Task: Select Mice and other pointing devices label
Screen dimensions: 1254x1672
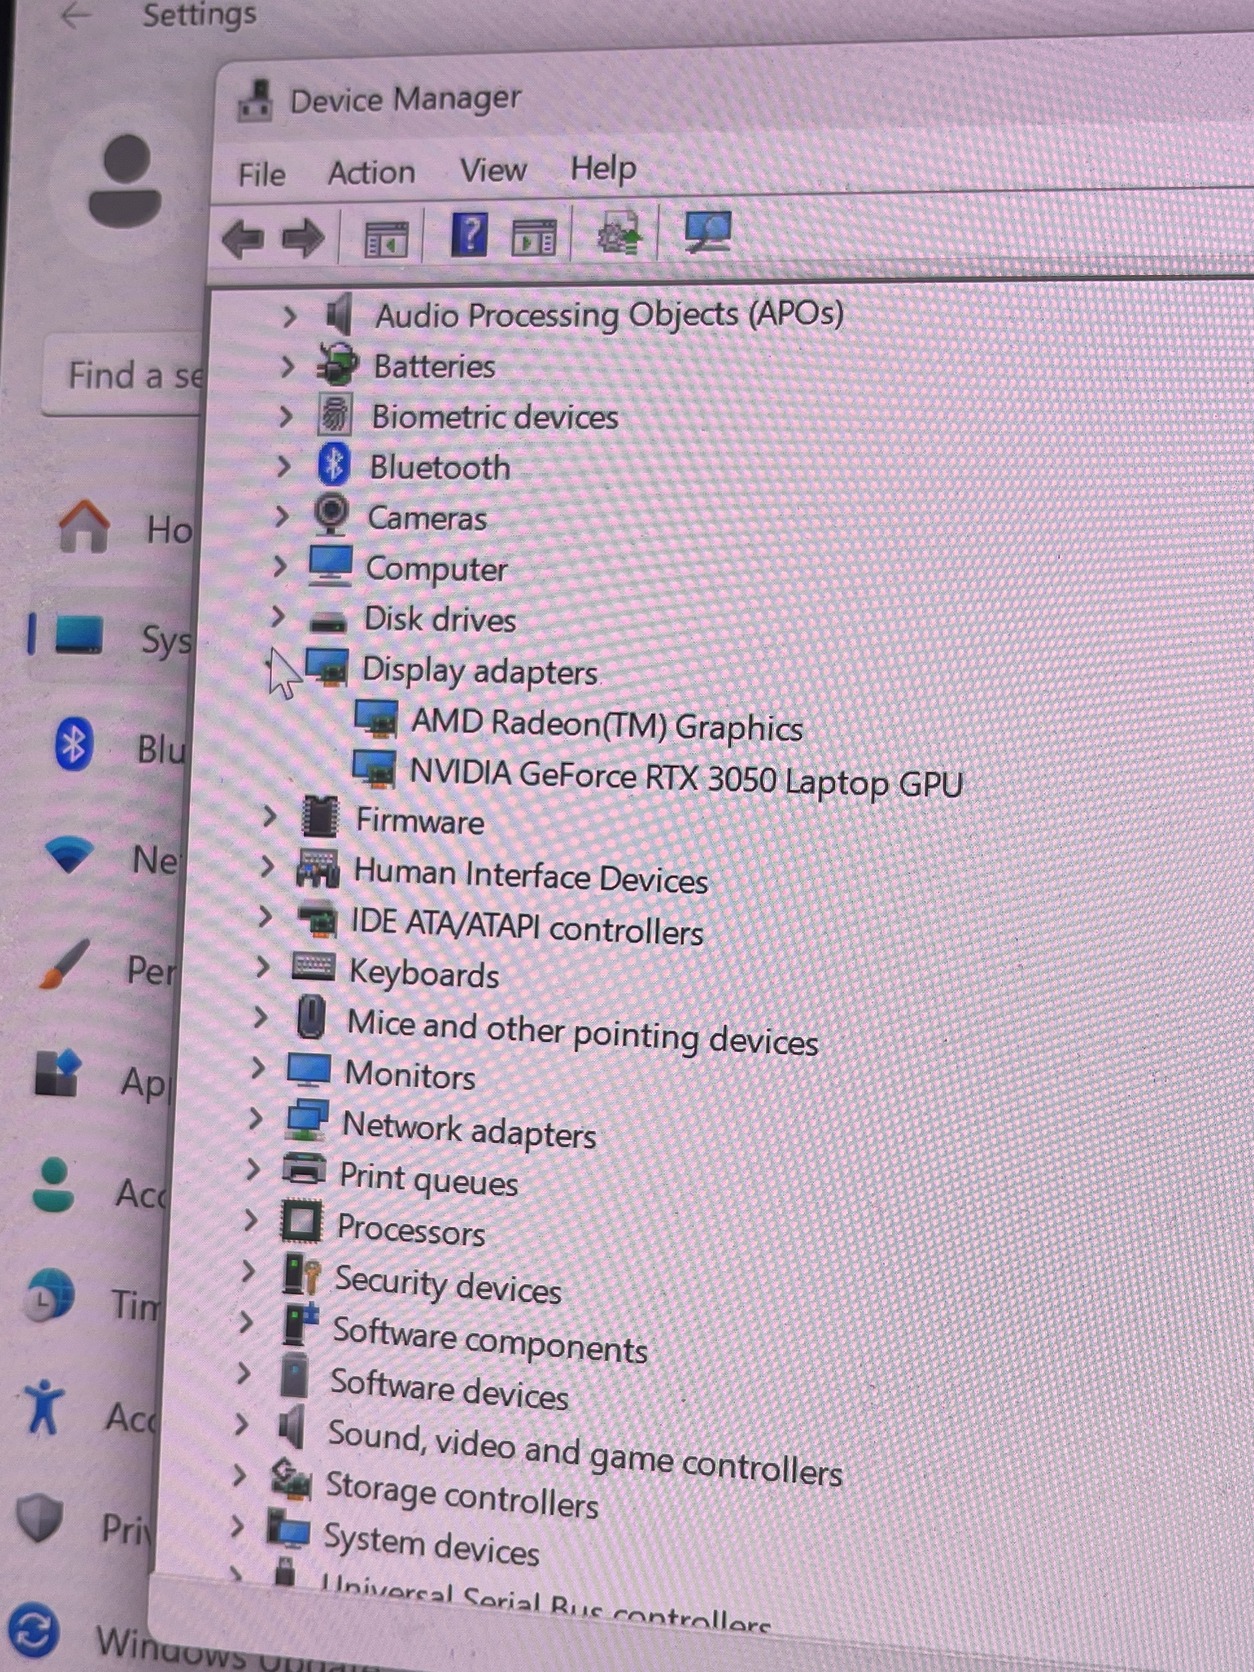Action: point(582,1033)
